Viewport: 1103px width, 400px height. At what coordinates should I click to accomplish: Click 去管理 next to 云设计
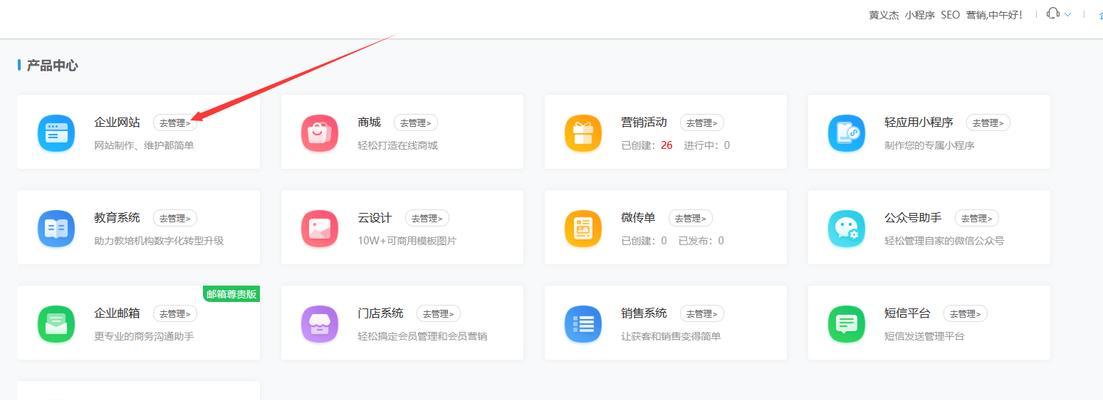tap(427, 219)
